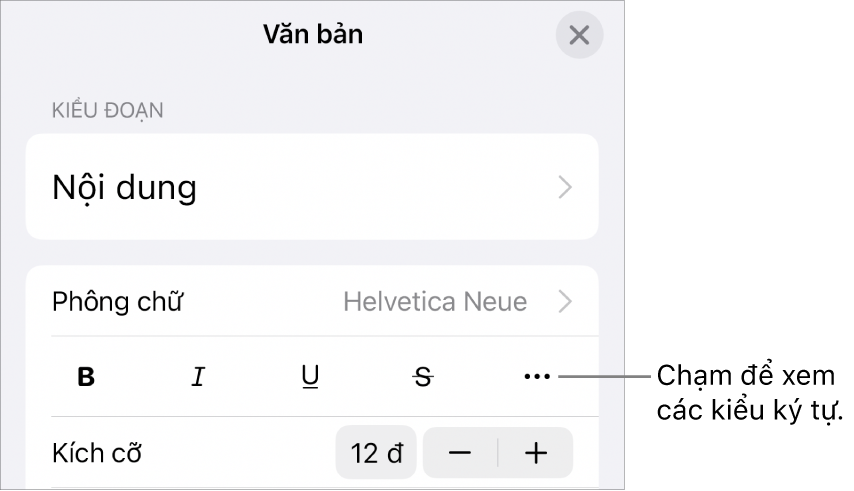The image size is (854, 491).
Task: Toggle strikethrough with the S icon
Action: 425,377
